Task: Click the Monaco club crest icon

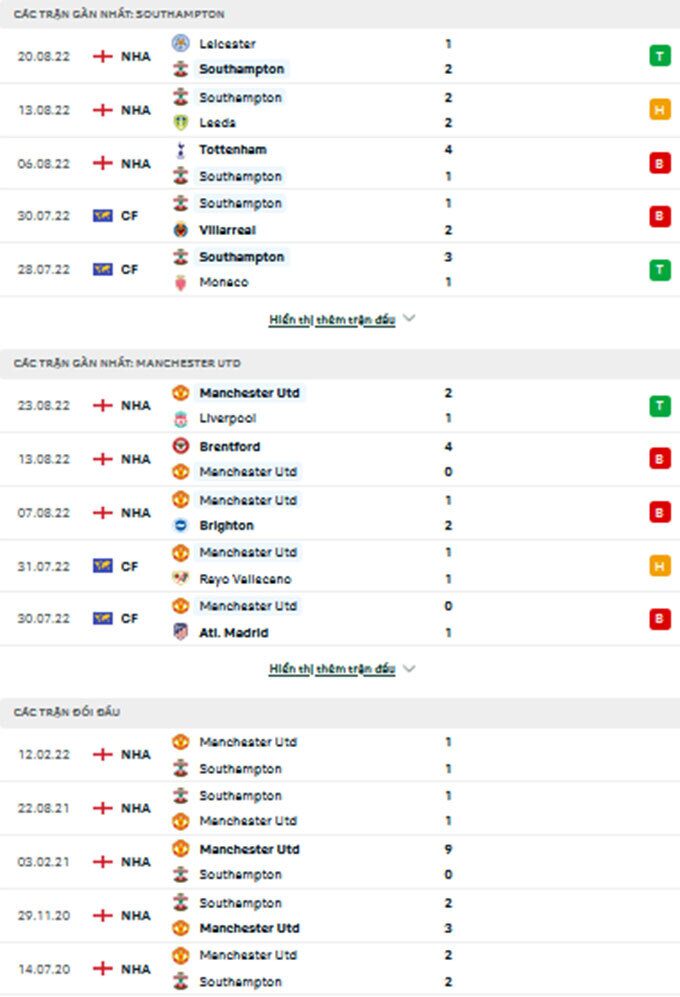Action: tap(180, 282)
